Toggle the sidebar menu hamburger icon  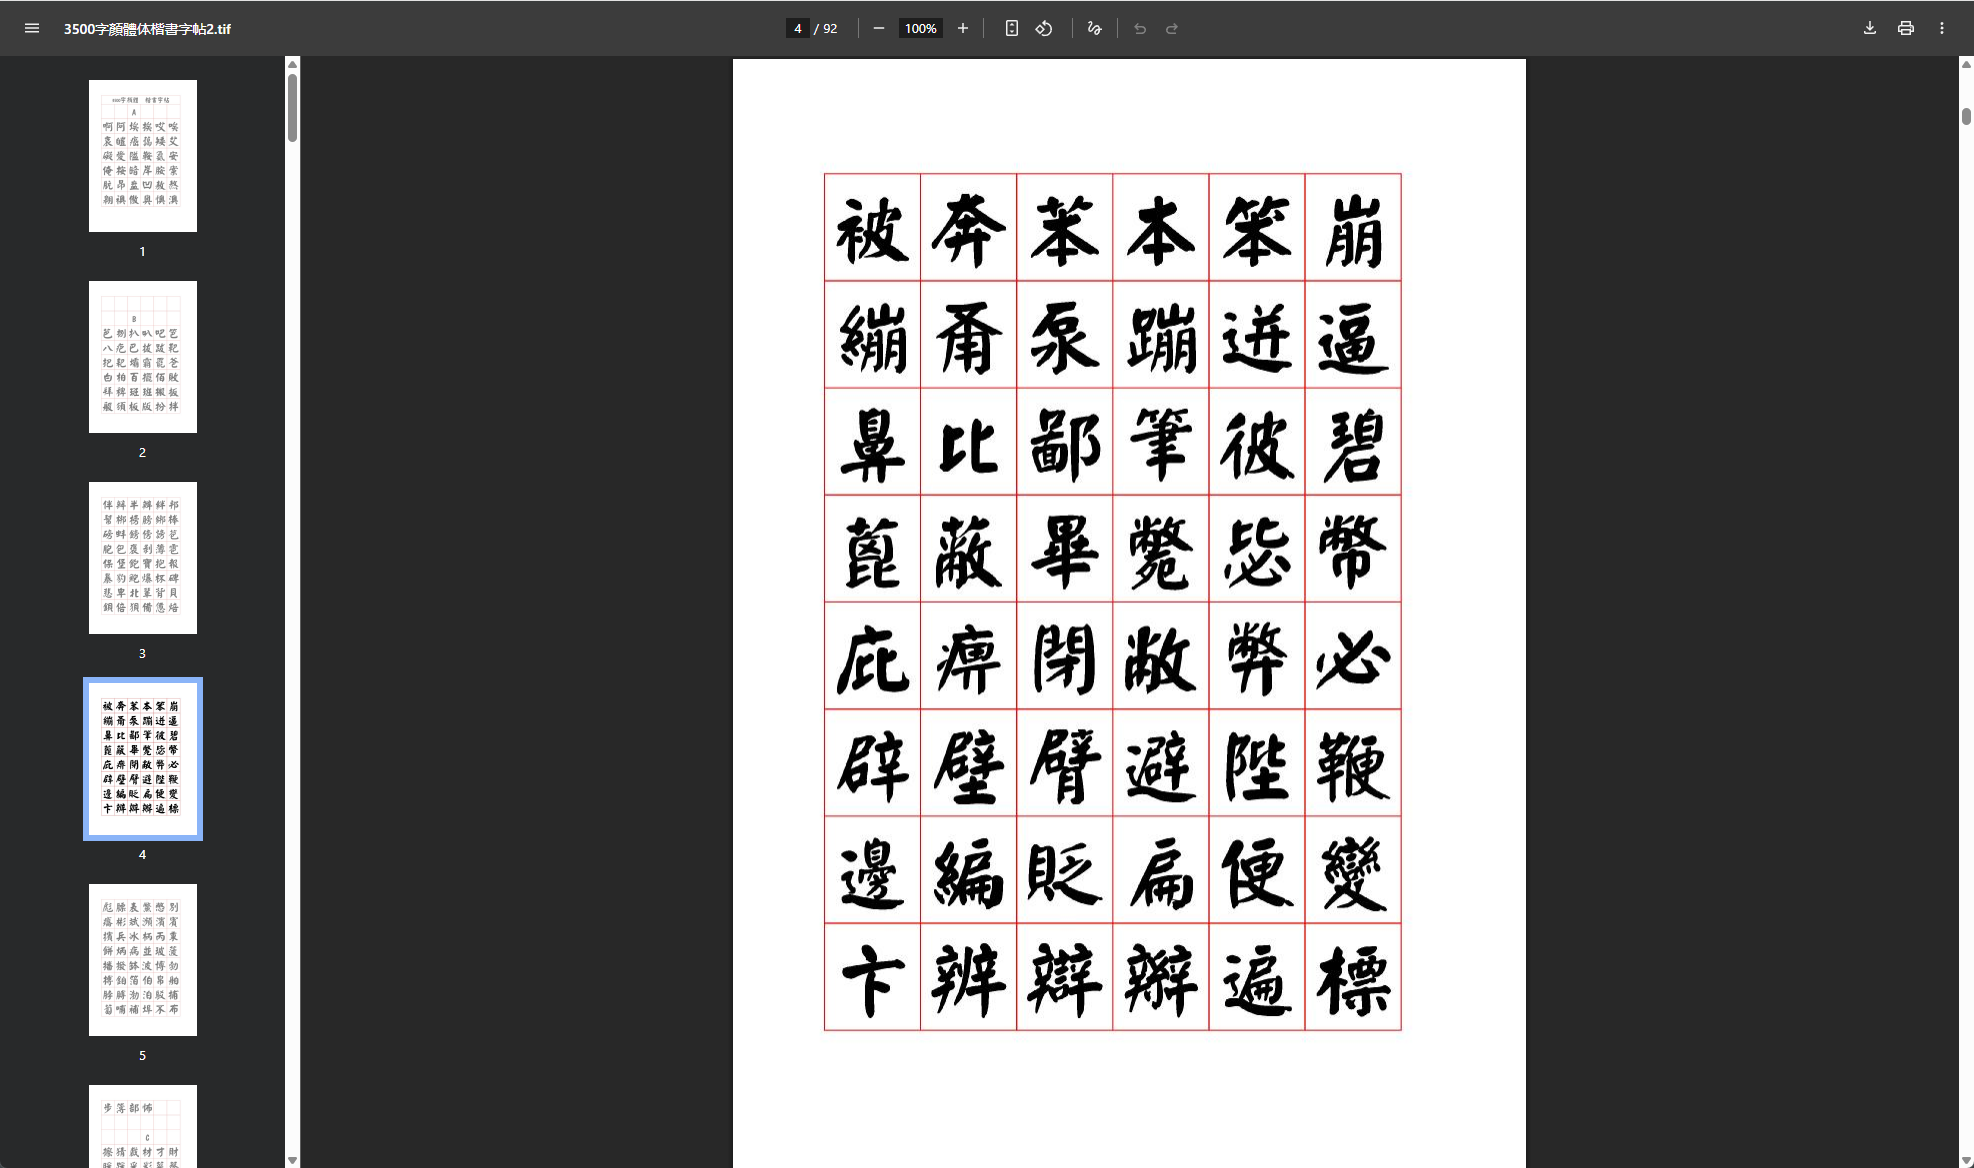click(32, 28)
